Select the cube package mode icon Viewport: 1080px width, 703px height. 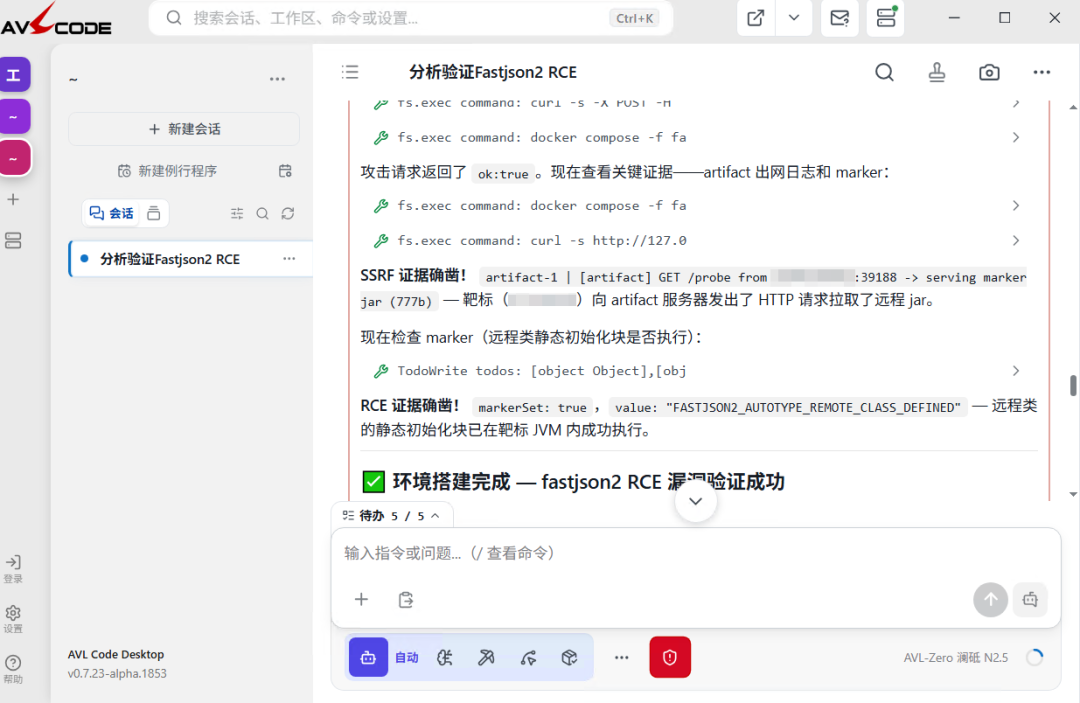pos(569,658)
